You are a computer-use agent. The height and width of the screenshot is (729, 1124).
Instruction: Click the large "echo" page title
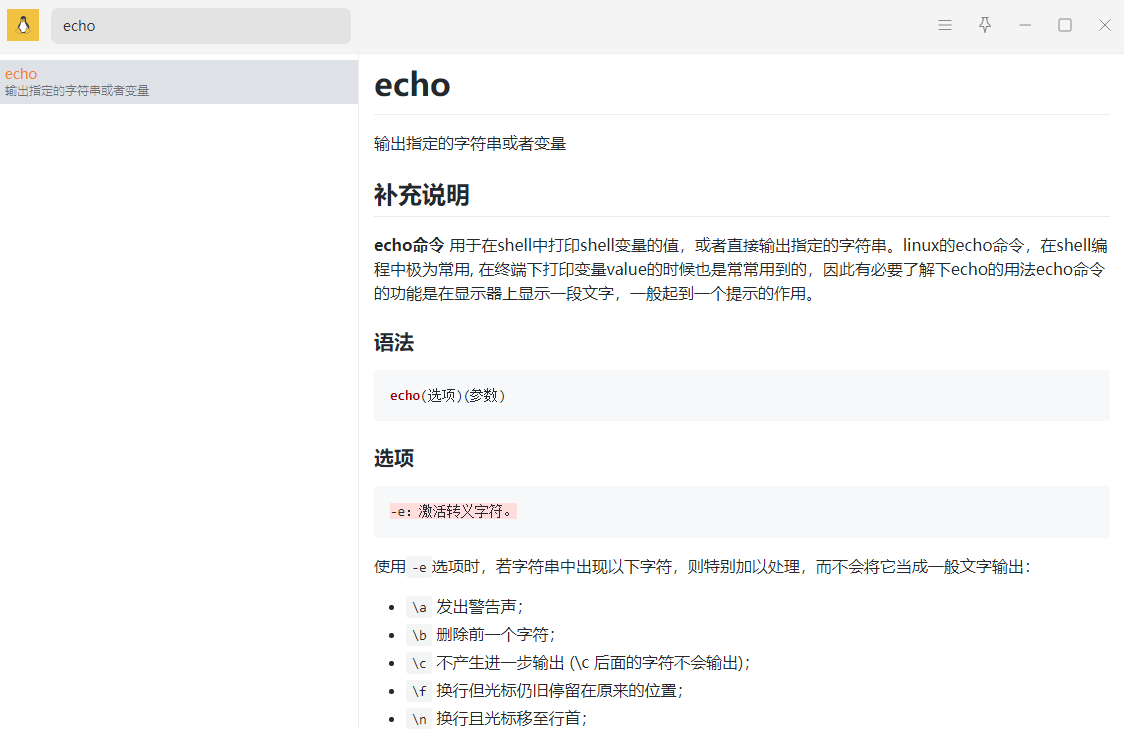click(x=412, y=85)
